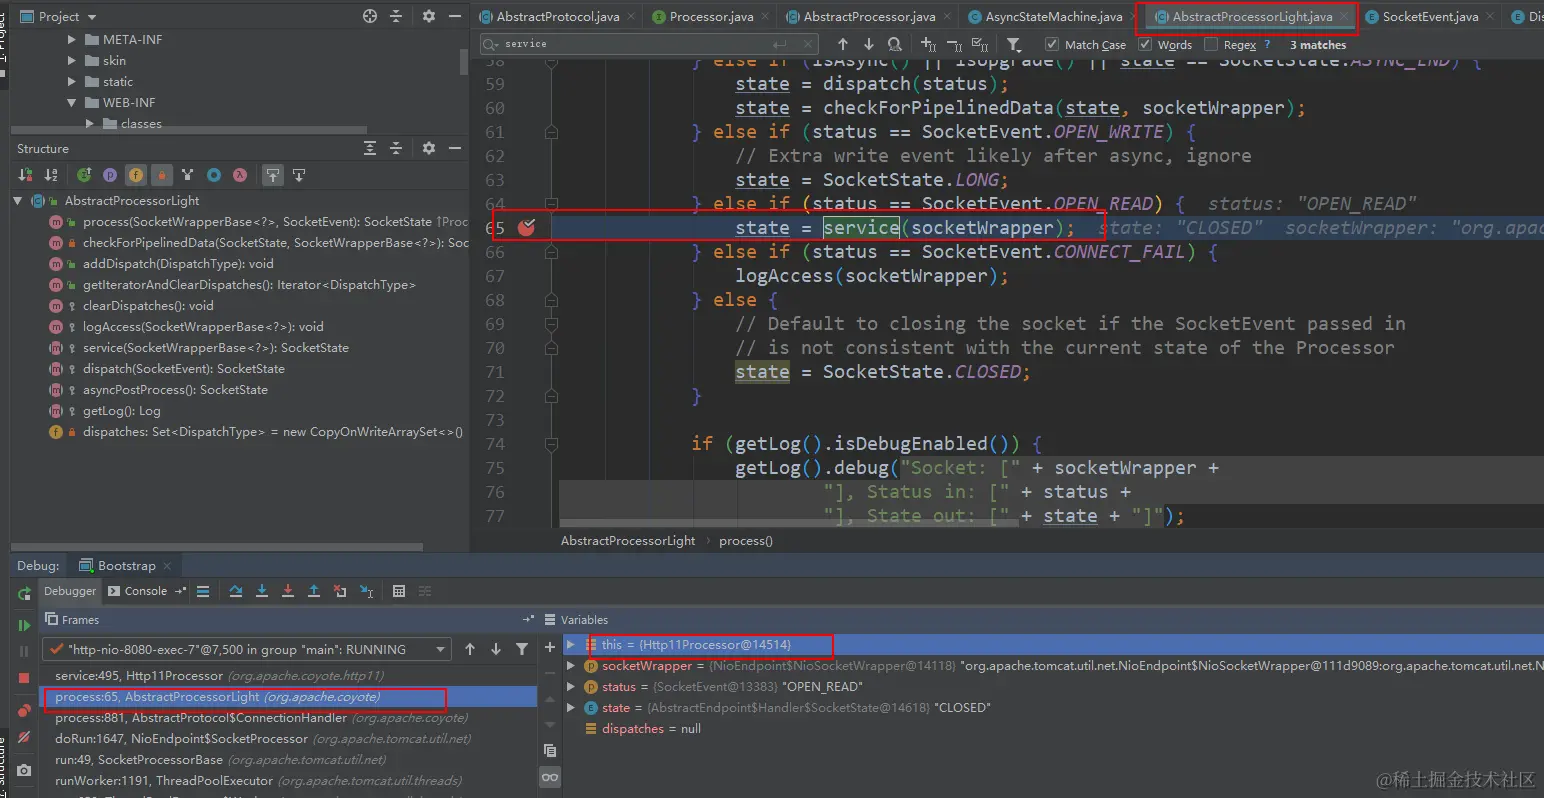Expand the static folder

(x=72, y=82)
